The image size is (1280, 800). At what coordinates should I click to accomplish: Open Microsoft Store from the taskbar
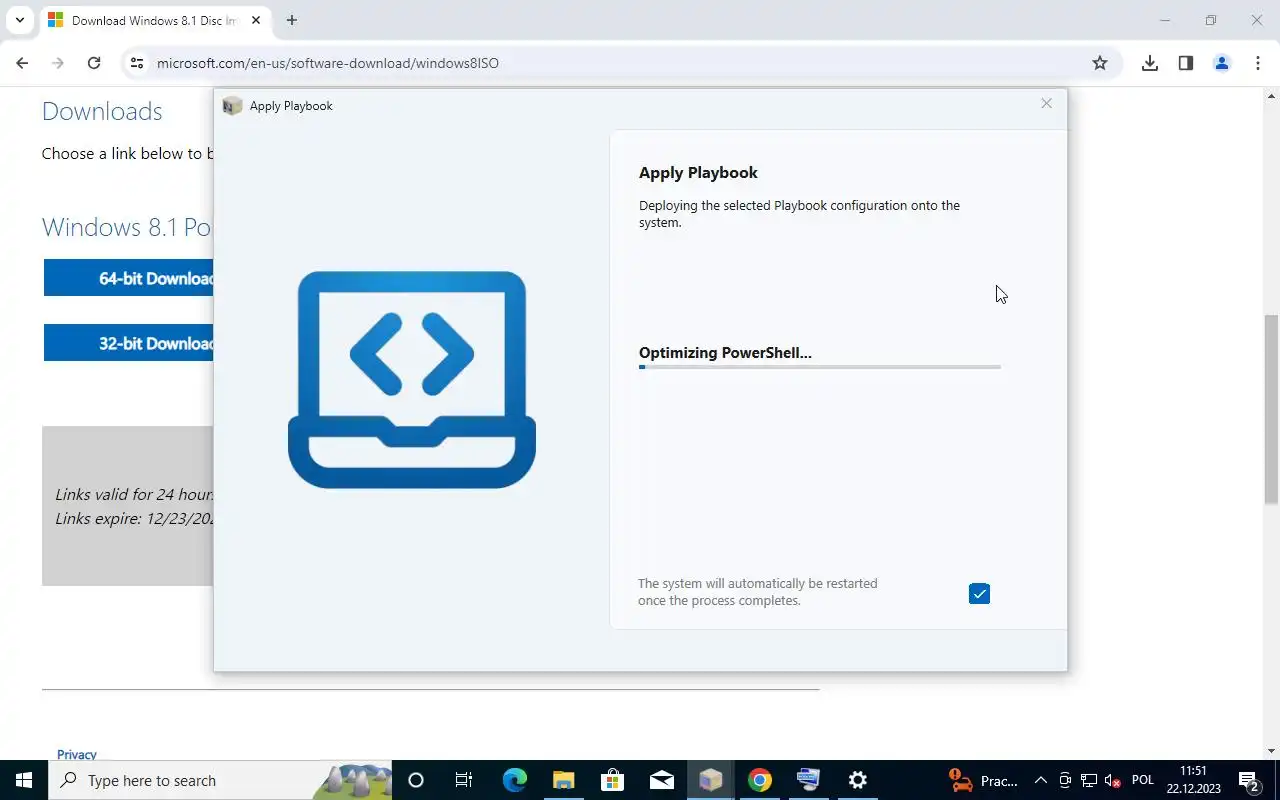(612, 780)
